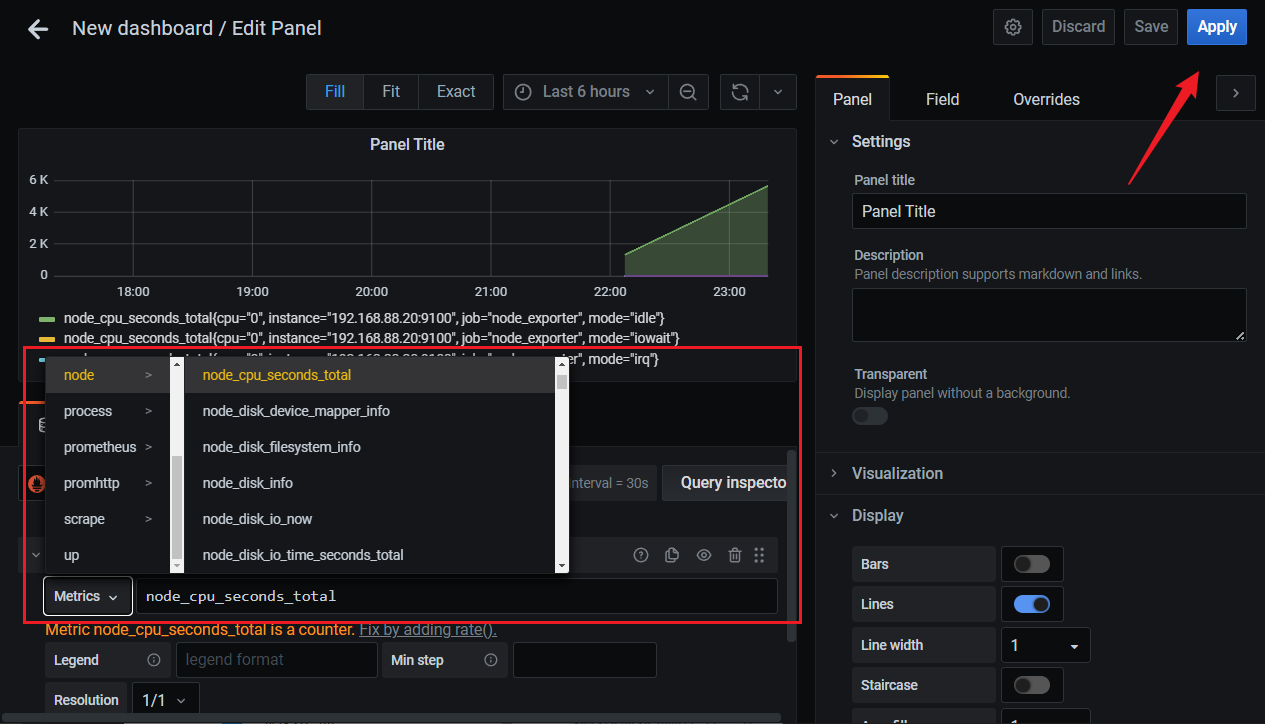Refresh the dashboard using the refresh icon
The height and width of the screenshot is (724, 1265).
pyautogui.click(x=740, y=92)
